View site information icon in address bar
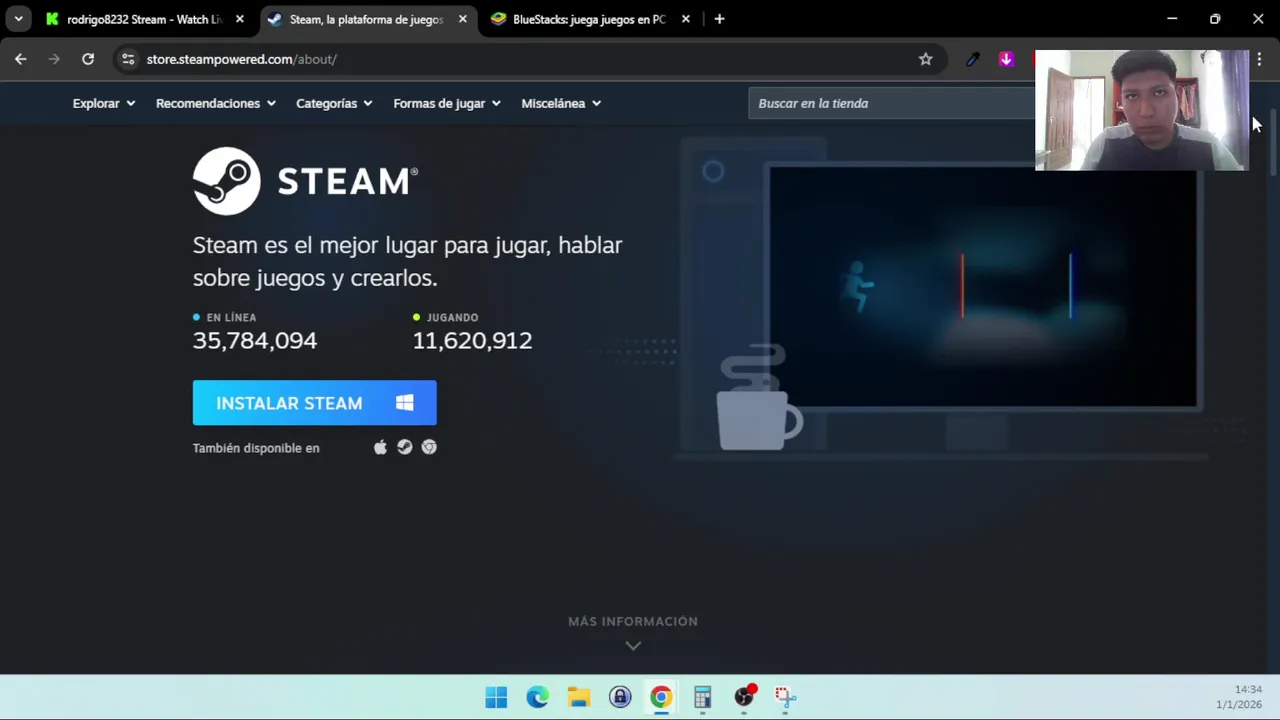Image resolution: width=1280 pixels, height=720 pixels. coord(128,59)
